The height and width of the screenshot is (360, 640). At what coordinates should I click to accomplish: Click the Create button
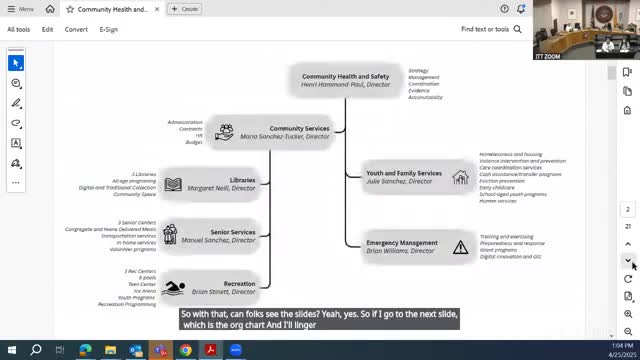(x=184, y=9)
